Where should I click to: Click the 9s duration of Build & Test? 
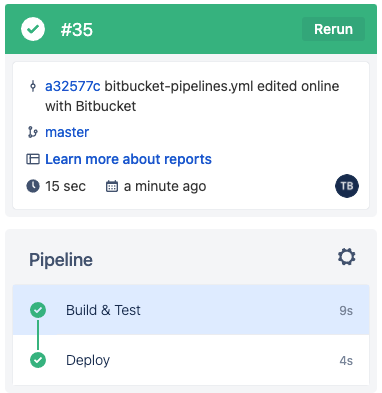pyautogui.click(x=346, y=311)
